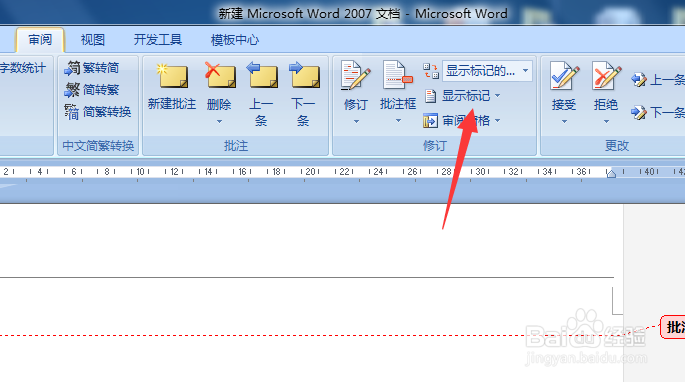Expand the 修订 dropdown arrow

pyautogui.click(x=356, y=122)
